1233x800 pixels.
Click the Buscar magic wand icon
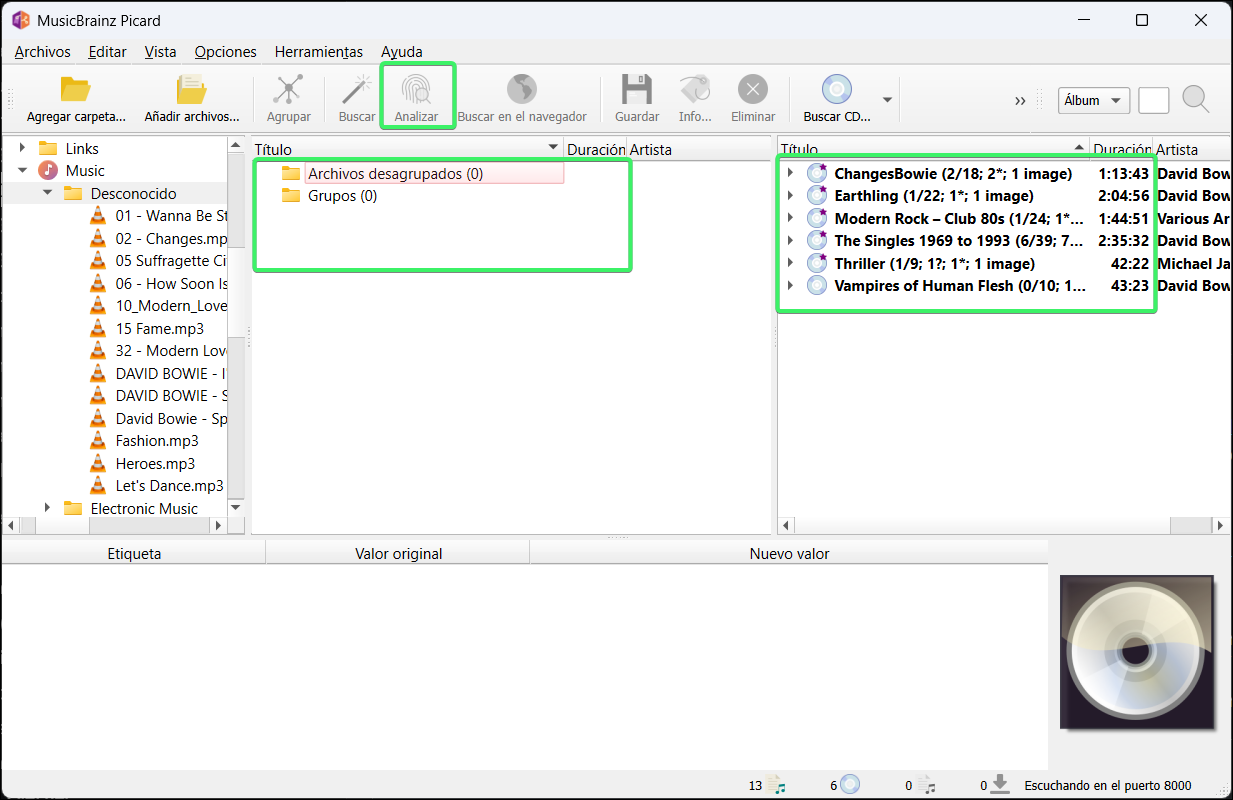[x=357, y=90]
